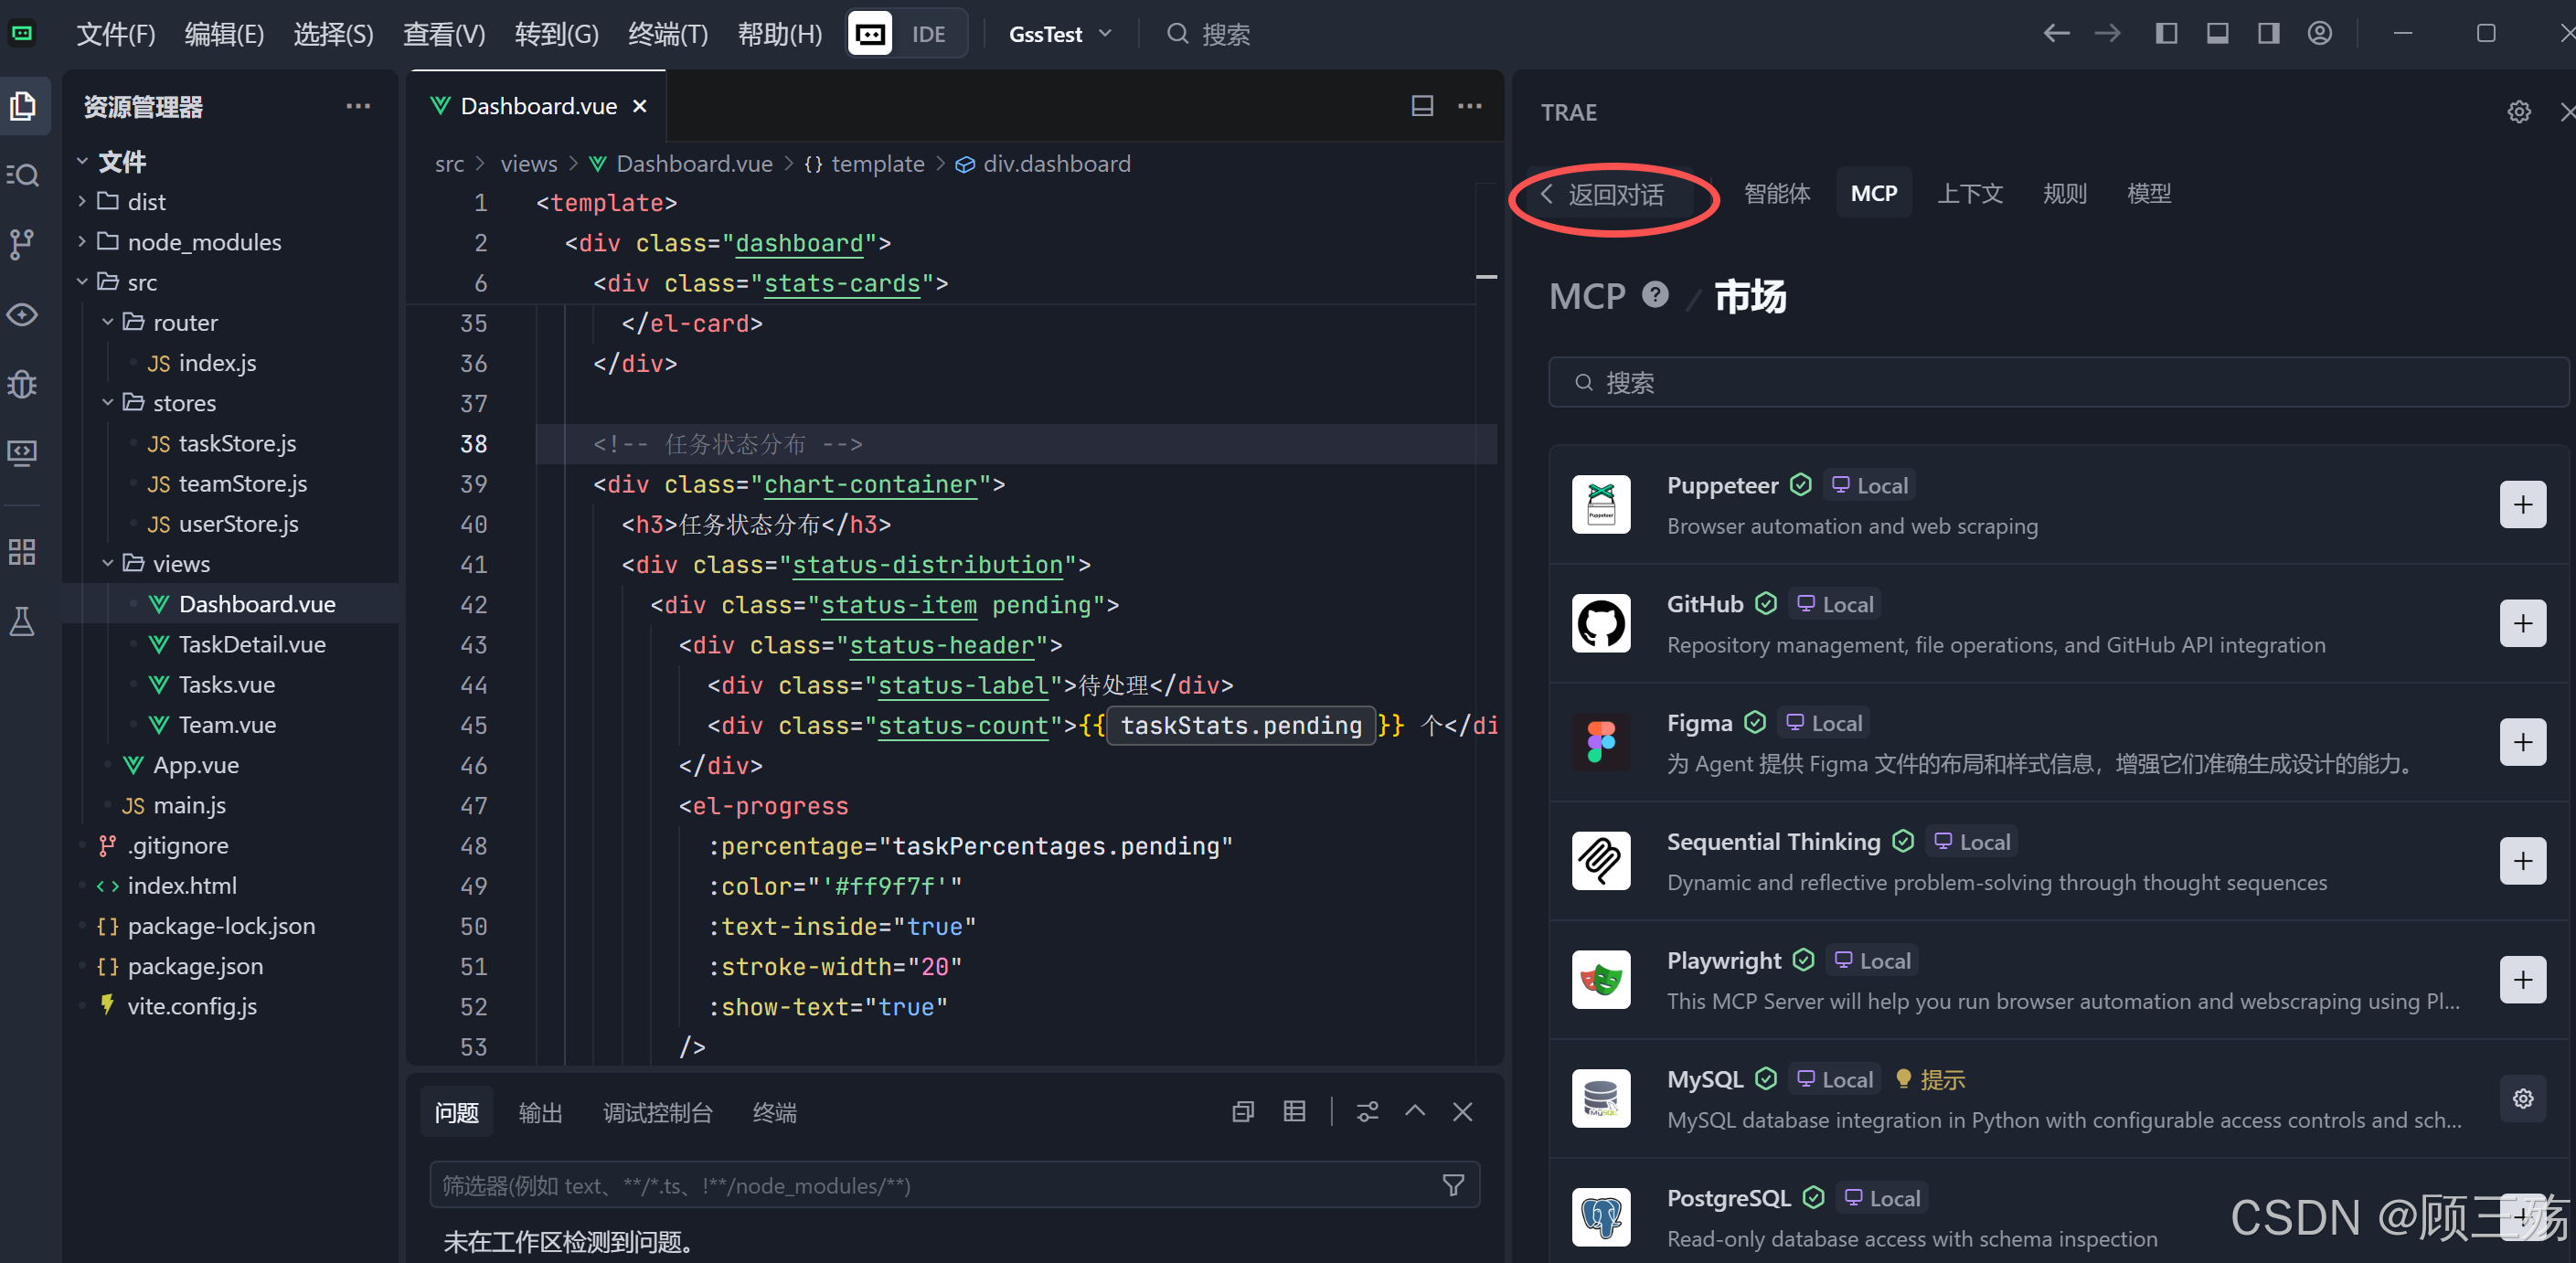Open the Search icon in activity bar
The image size is (2576, 1263).
click(x=23, y=175)
